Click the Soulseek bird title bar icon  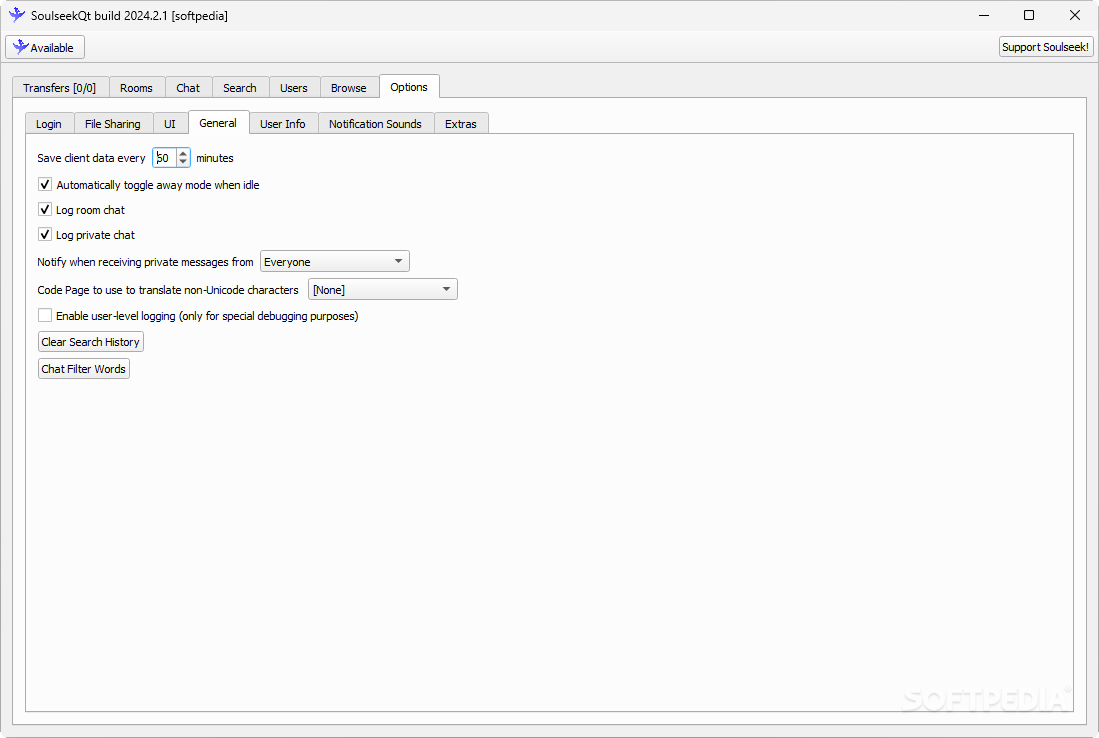pyautogui.click(x=17, y=15)
